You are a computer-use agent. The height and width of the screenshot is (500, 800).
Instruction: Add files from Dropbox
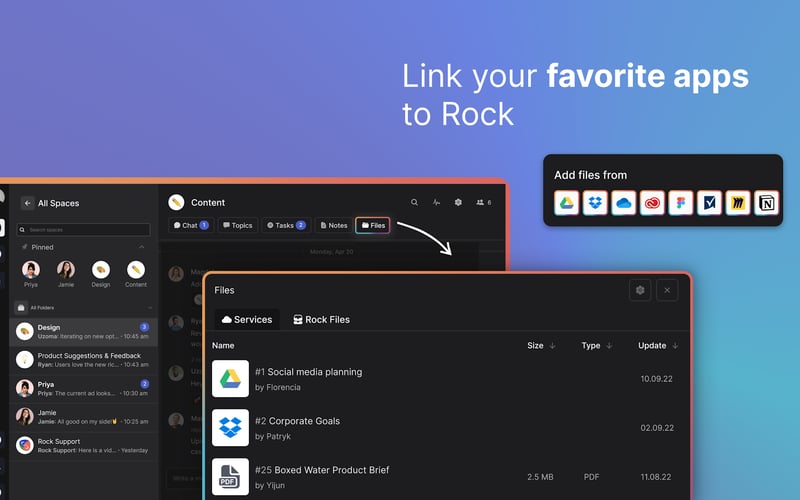pyautogui.click(x=595, y=203)
